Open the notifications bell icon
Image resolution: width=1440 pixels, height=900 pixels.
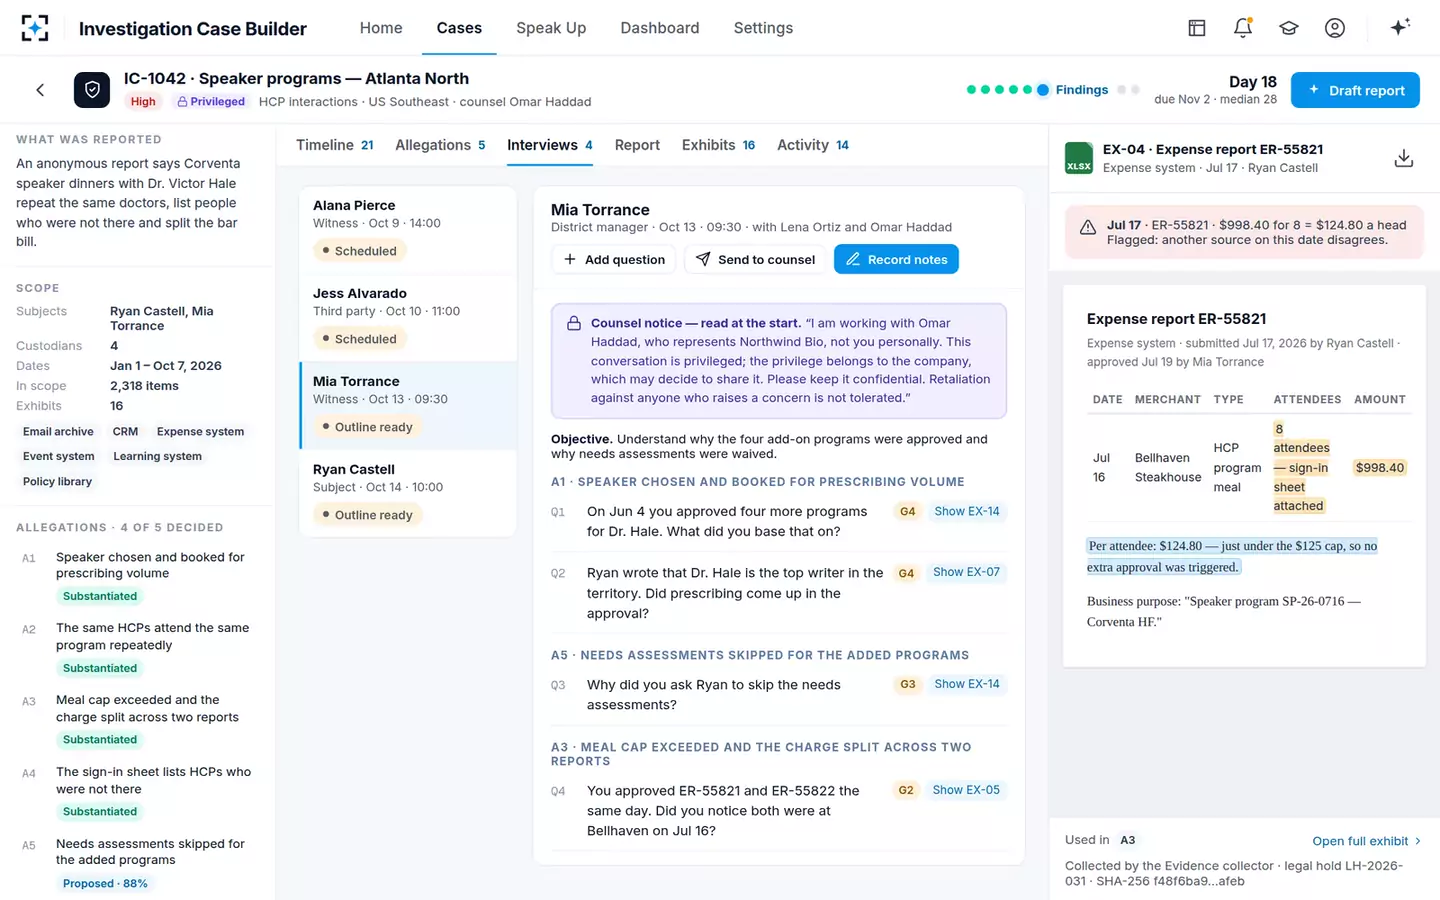(x=1243, y=28)
